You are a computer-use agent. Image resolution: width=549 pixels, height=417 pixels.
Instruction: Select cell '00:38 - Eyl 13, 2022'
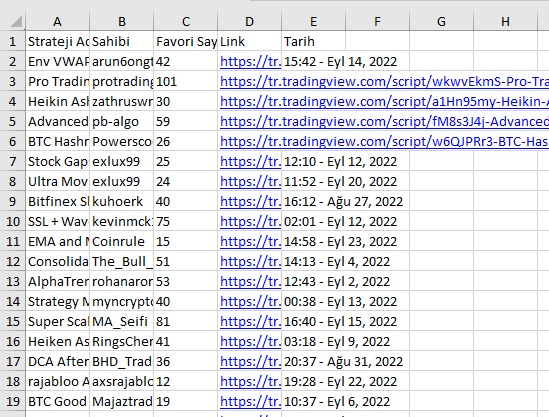340,301
